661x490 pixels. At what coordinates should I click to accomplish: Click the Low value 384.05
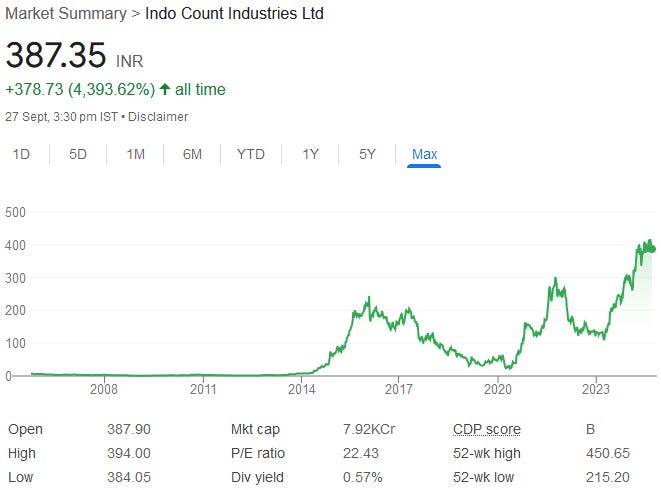pyautogui.click(x=129, y=477)
